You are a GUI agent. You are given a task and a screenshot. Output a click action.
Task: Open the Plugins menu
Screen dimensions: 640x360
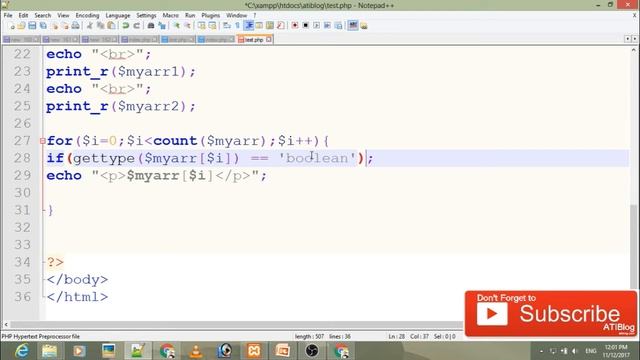(x=211, y=15)
